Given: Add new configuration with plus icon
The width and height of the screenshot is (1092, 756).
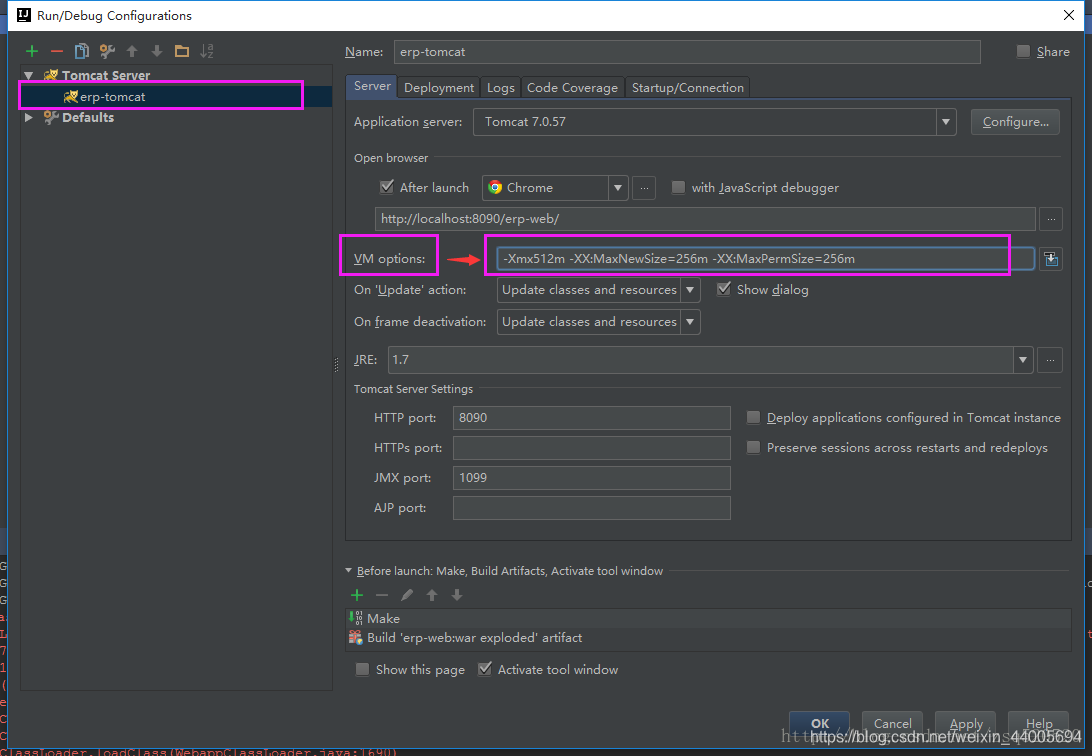Looking at the screenshot, I should tap(31, 51).
